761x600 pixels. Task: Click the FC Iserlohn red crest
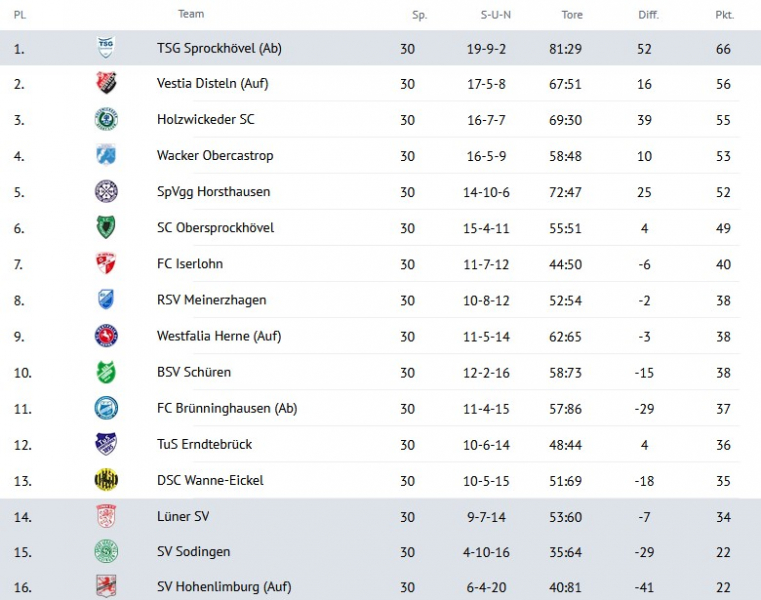[x=106, y=264]
